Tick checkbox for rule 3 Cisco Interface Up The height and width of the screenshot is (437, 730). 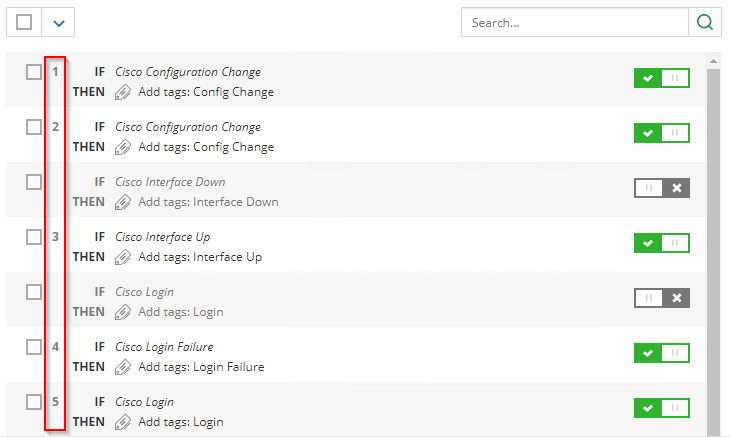(x=34, y=237)
